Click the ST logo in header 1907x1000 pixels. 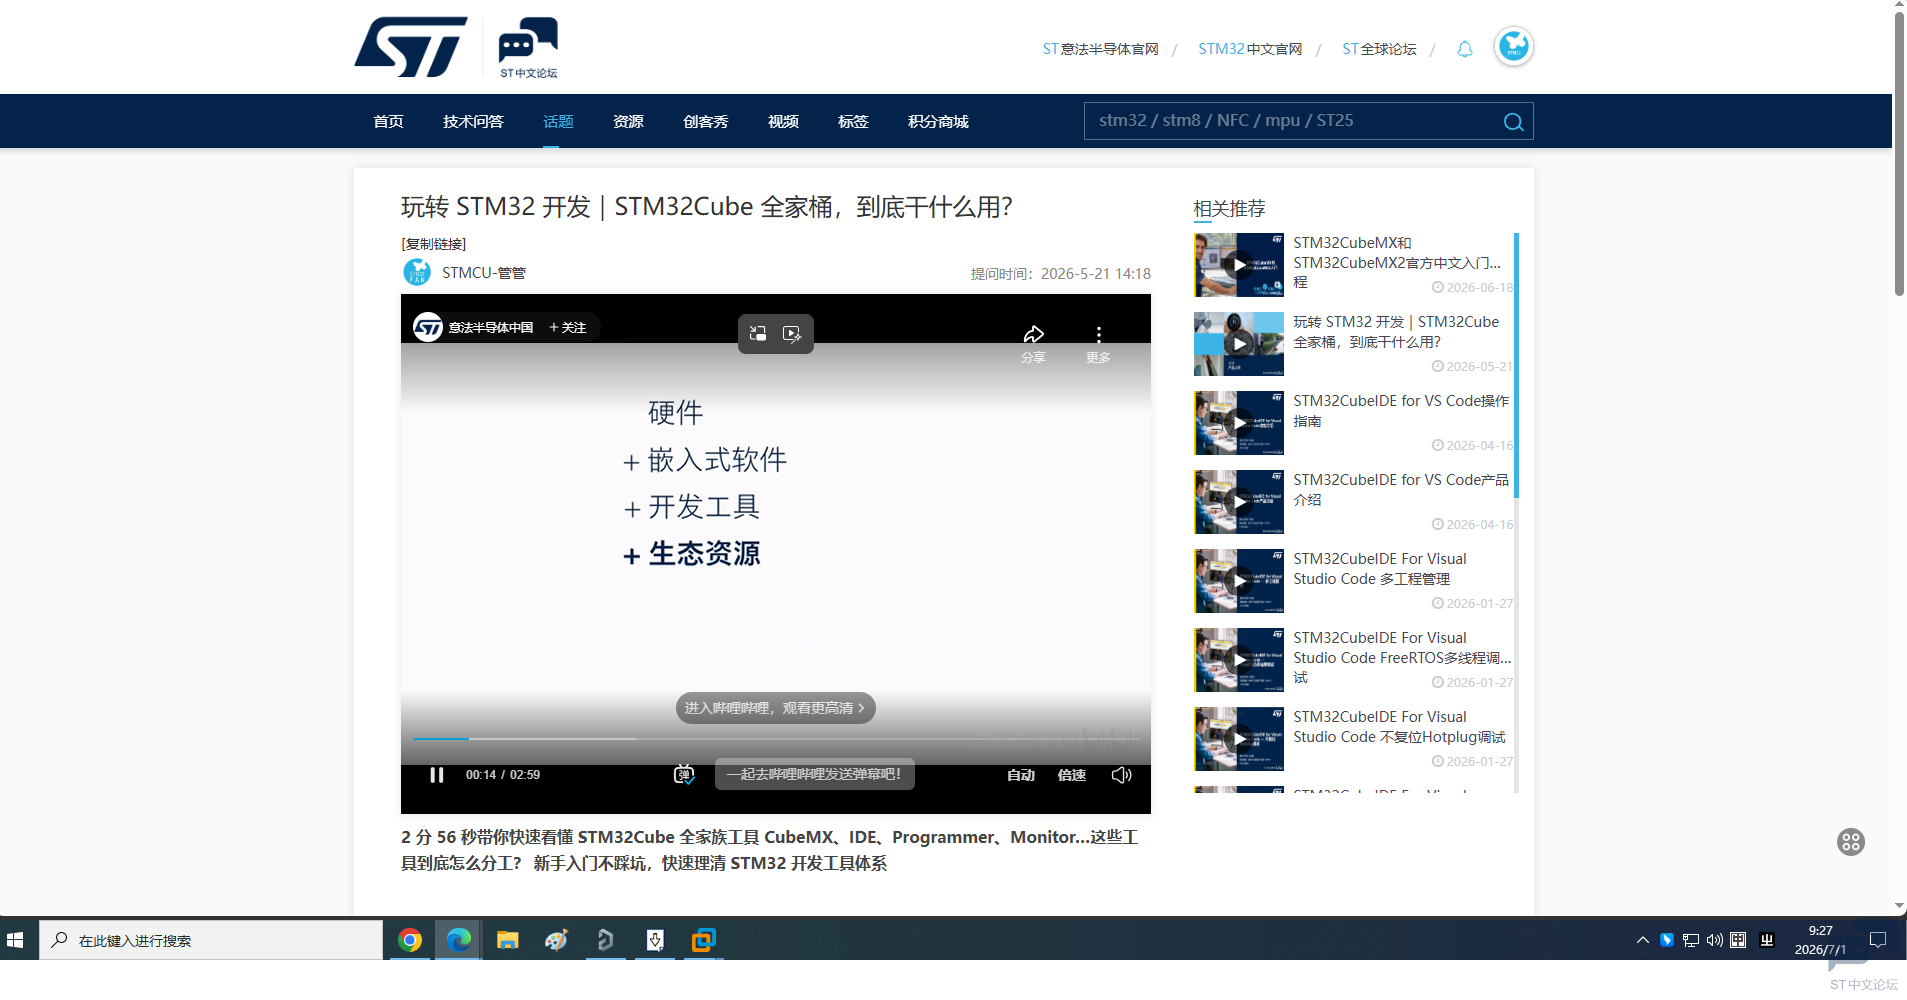click(411, 47)
